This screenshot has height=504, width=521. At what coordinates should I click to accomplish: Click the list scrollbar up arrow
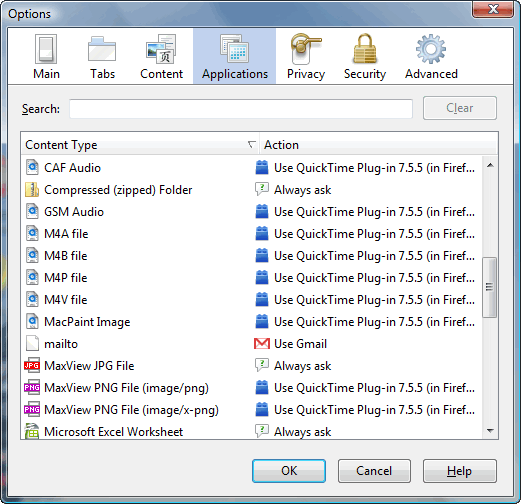point(490,165)
